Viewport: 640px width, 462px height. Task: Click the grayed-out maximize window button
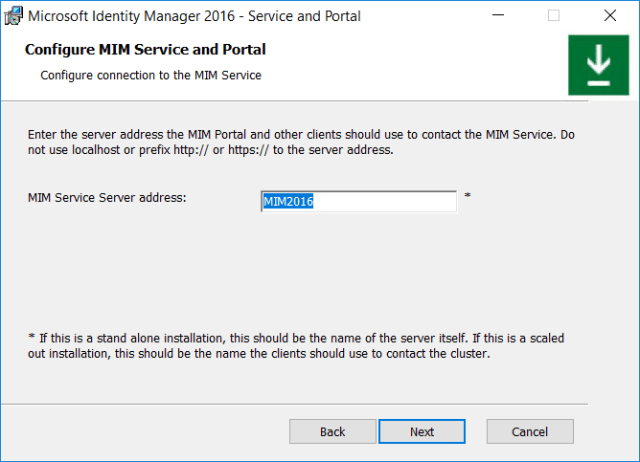553,16
